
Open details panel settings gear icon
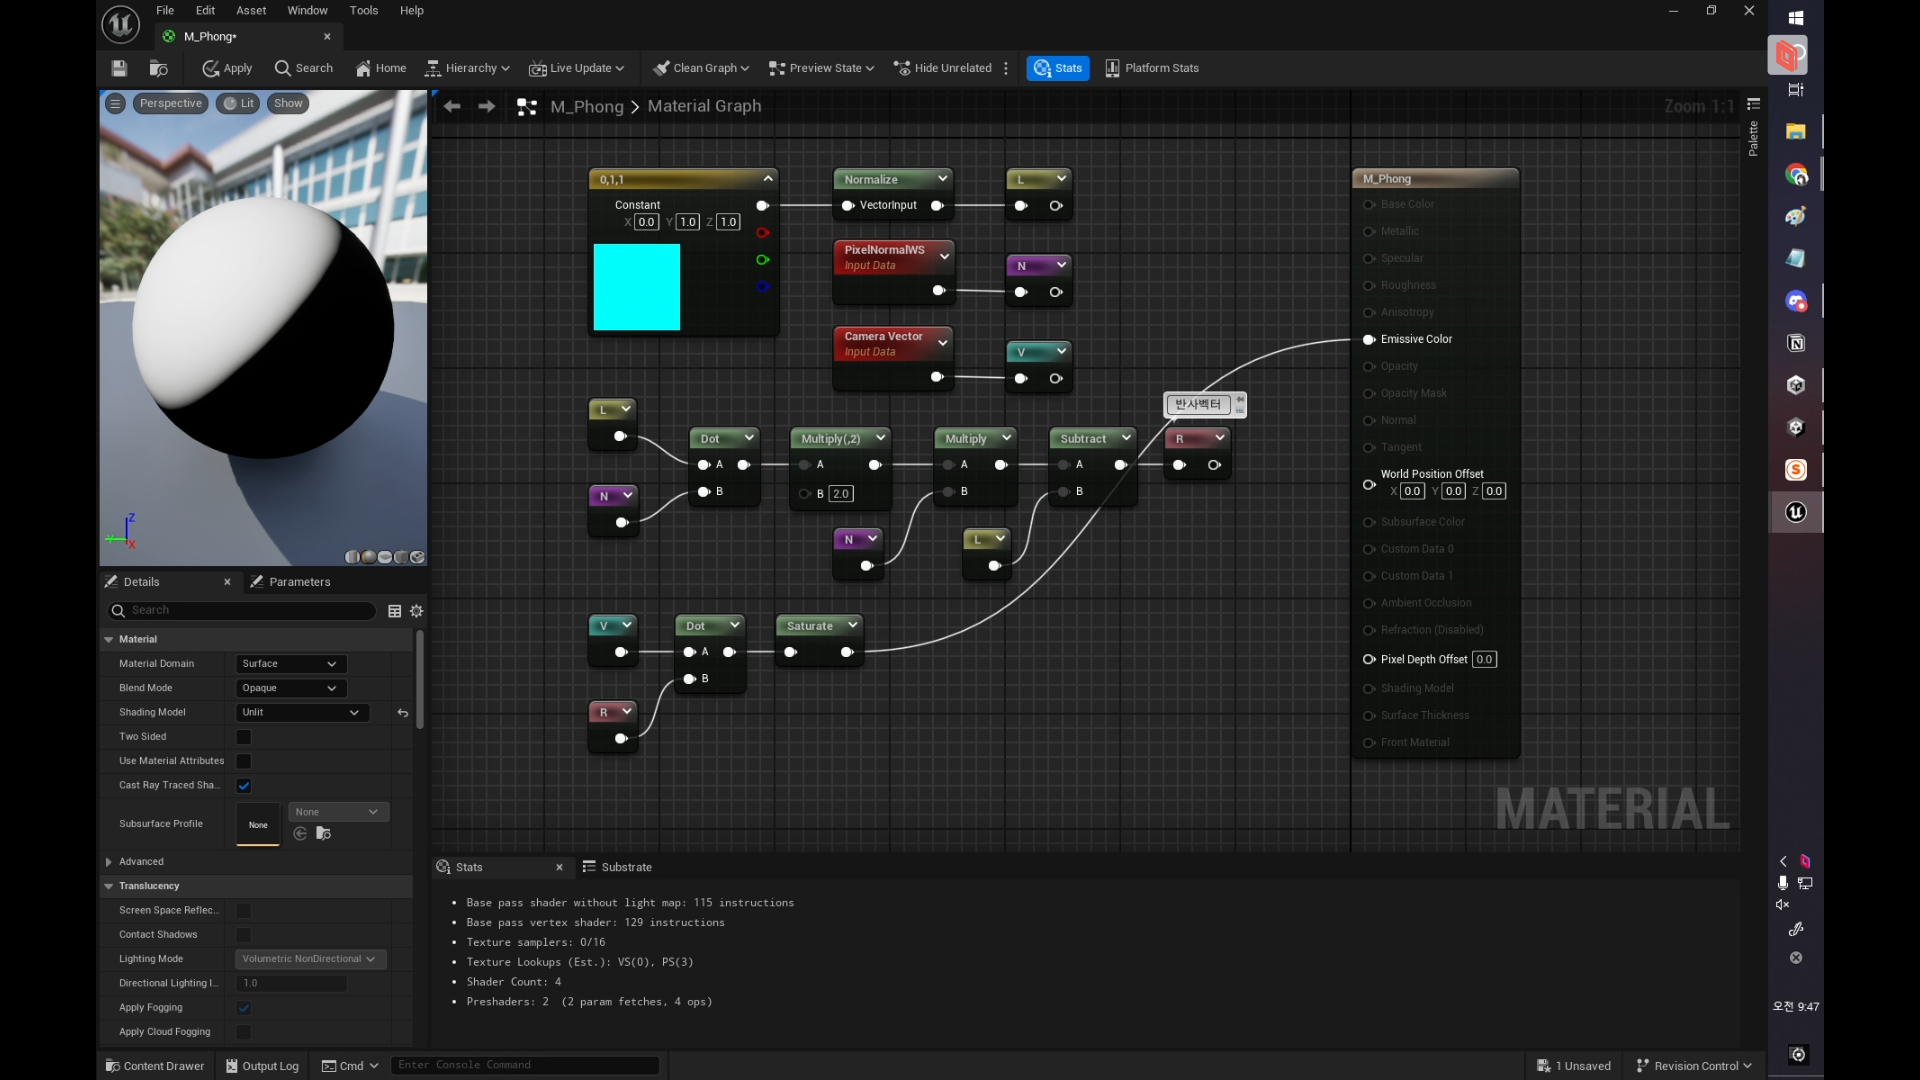417,611
